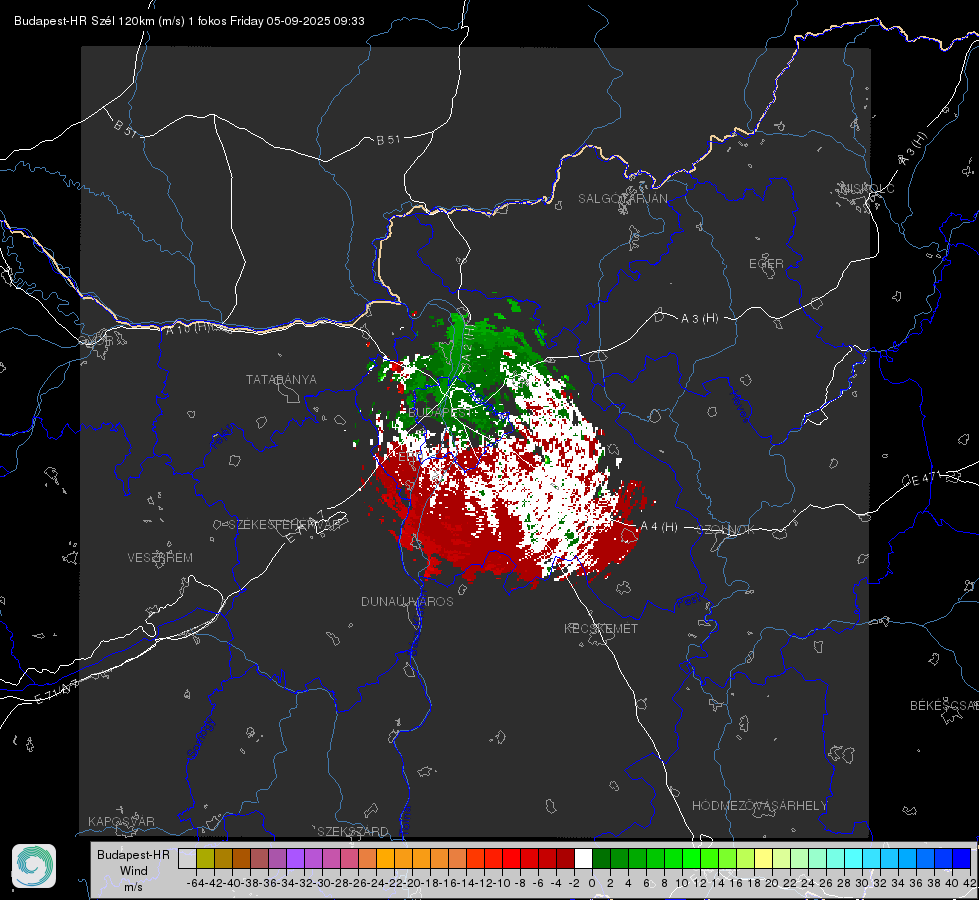Click the 'Somogy' county label in blue
The width and height of the screenshot is (979, 900).
[x=201, y=738]
